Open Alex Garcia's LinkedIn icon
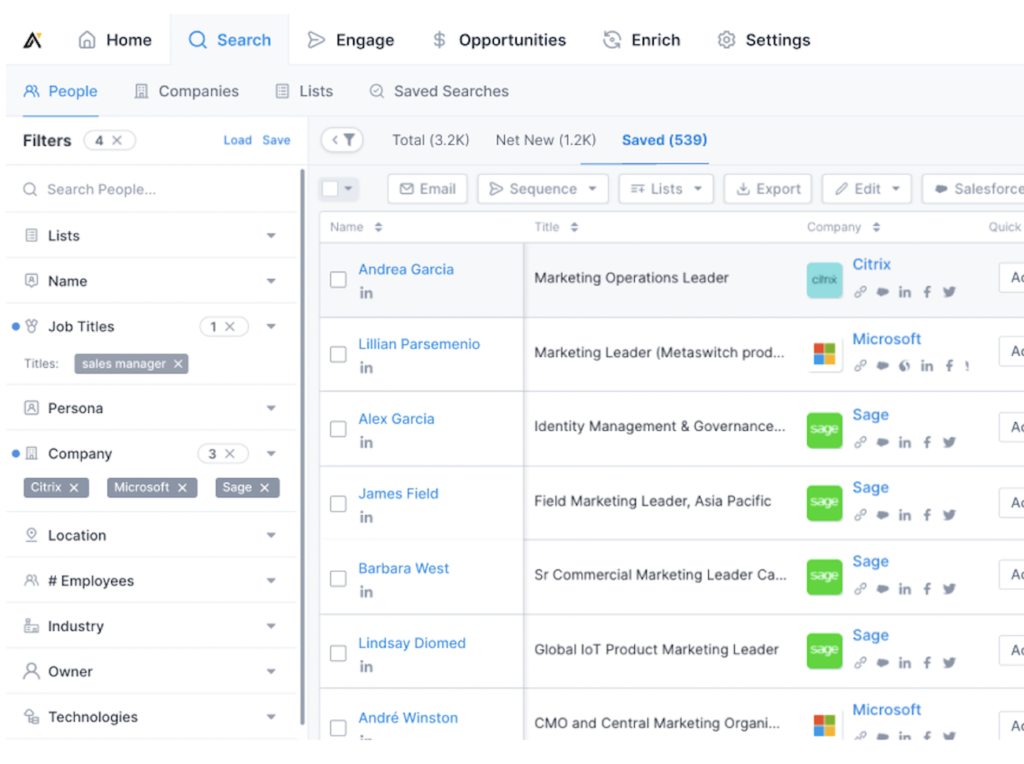The width and height of the screenshot is (1024, 764). [366, 443]
